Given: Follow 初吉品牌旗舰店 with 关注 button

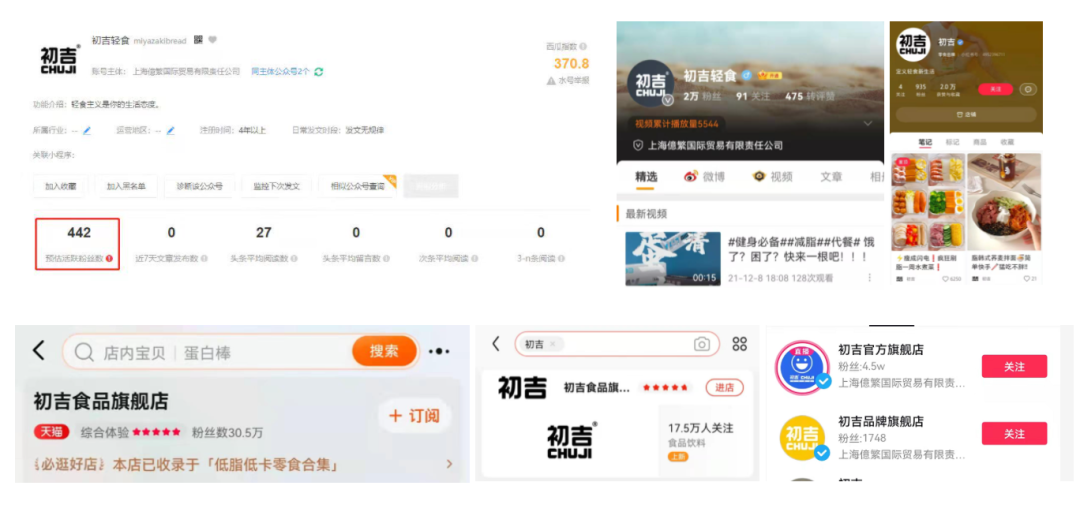Looking at the screenshot, I should (1014, 433).
